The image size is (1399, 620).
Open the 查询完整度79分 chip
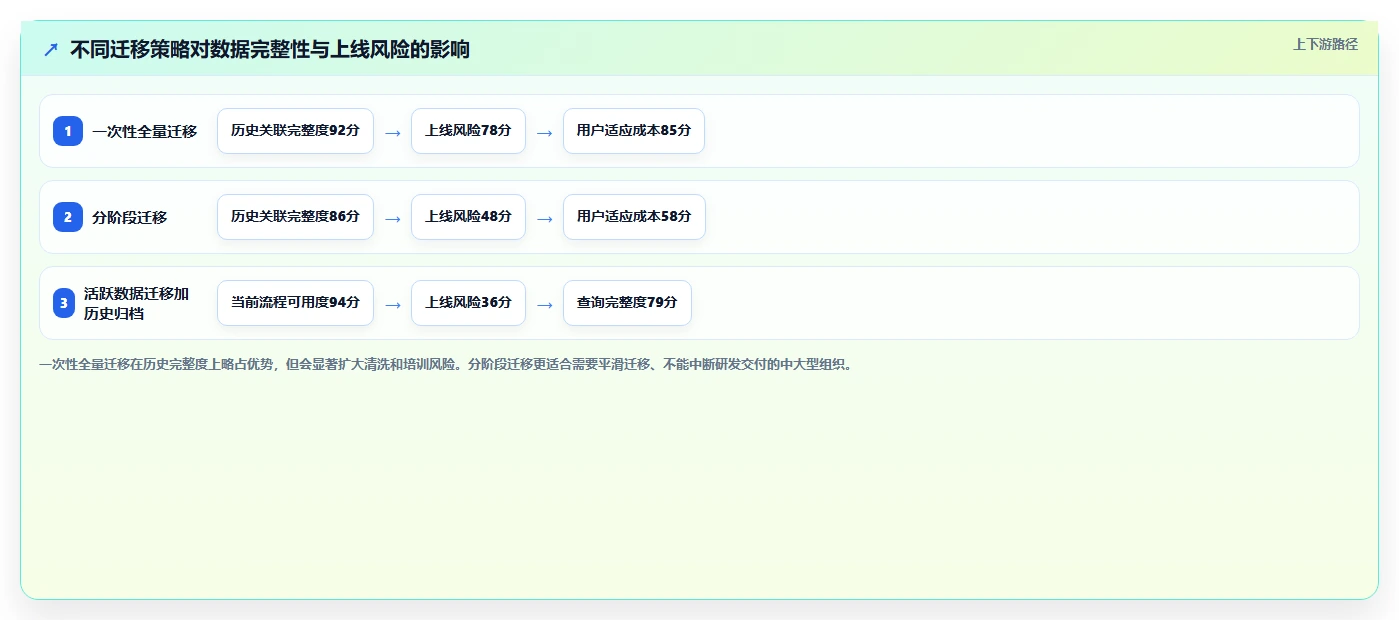click(x=627, y=303)
